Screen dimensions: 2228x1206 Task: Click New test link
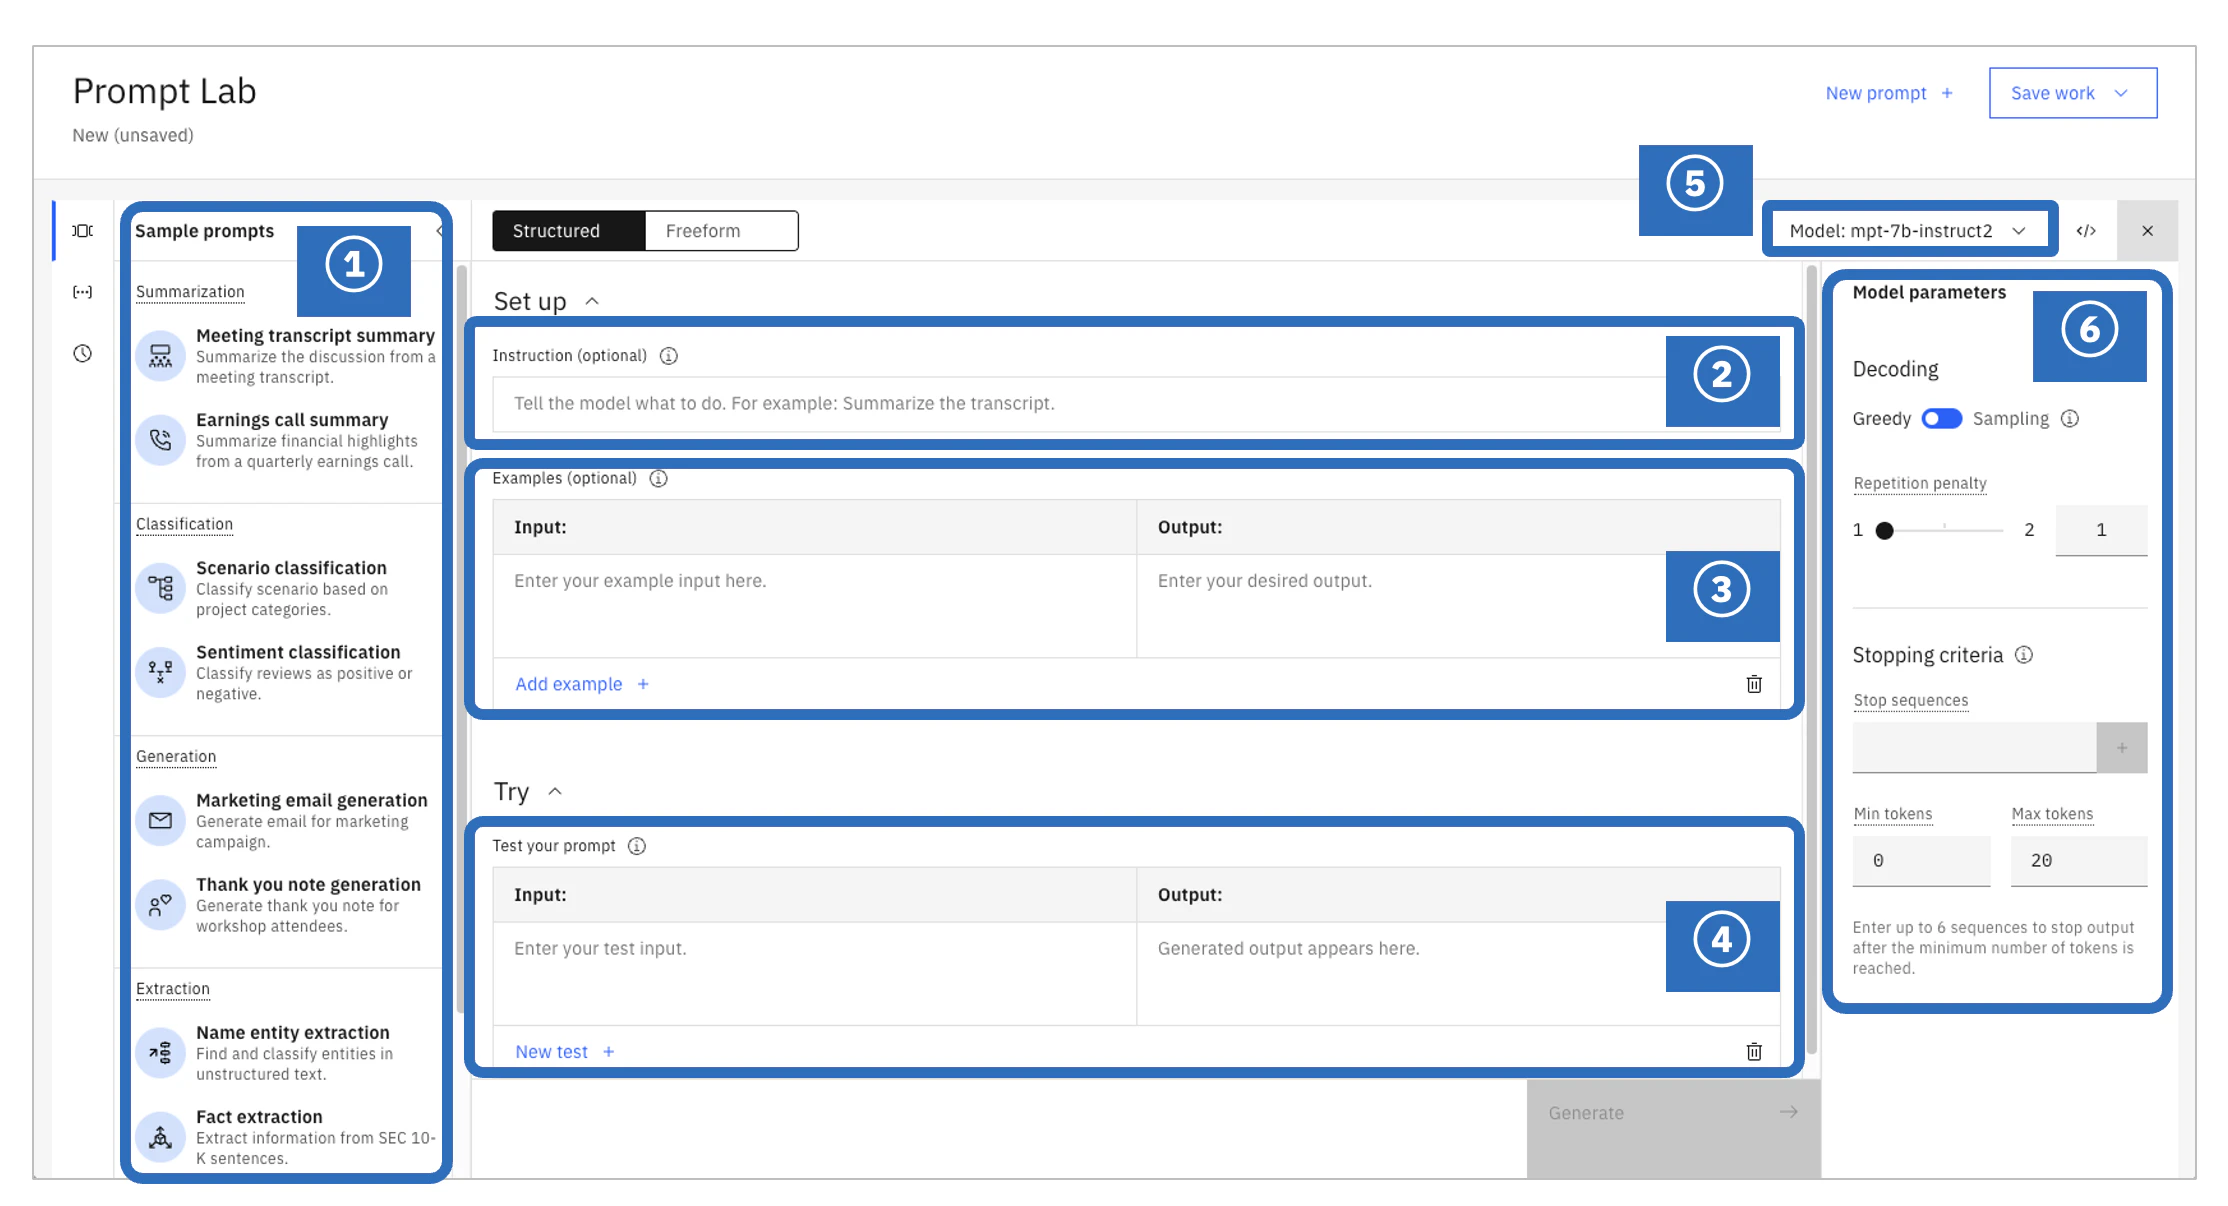coord(565,1052)
